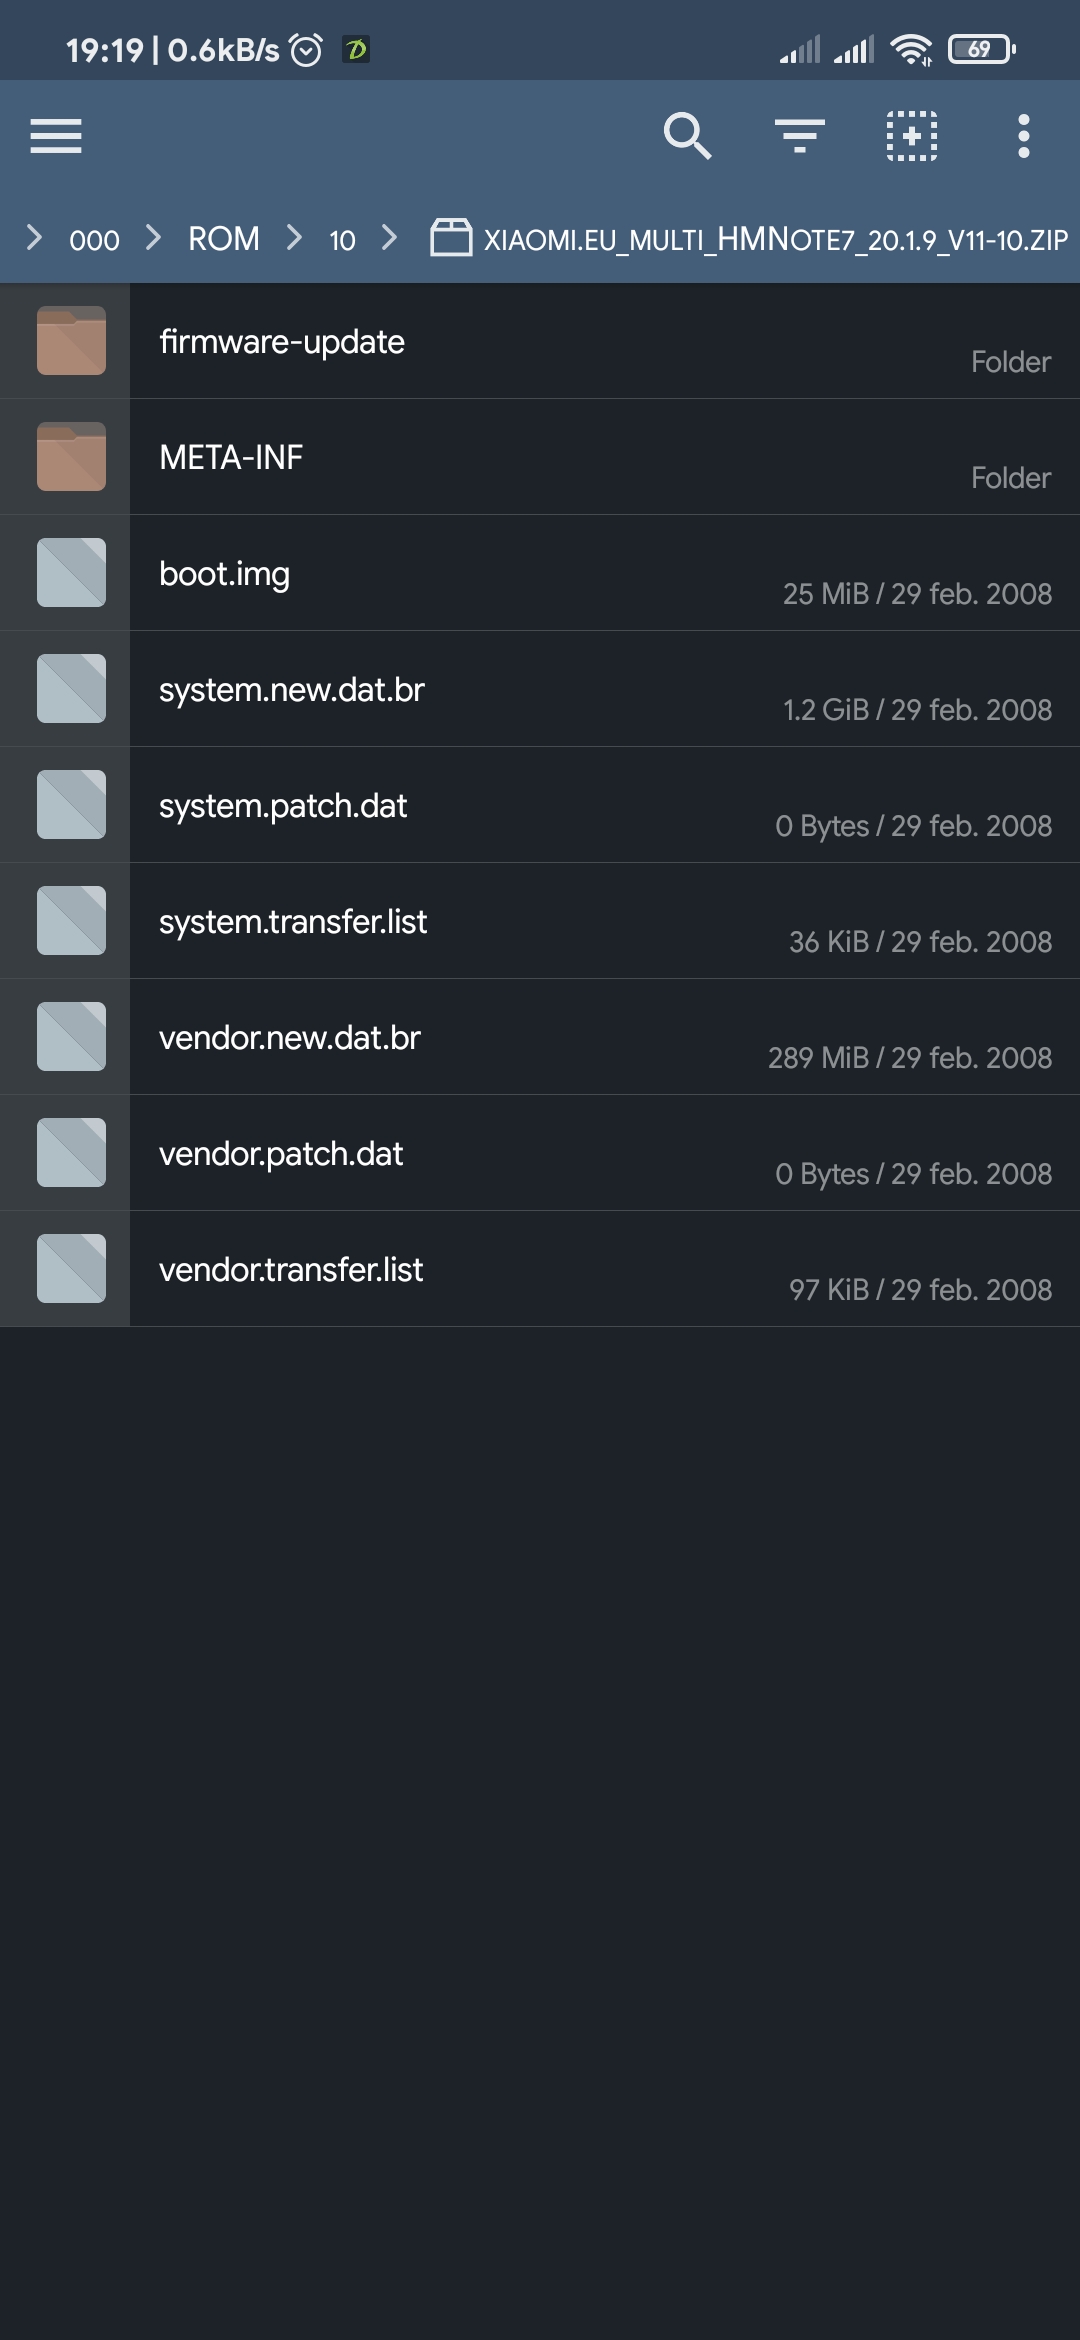
Task: Click the chevron after the 10 breadcrumb
Action: click(390, 237)
